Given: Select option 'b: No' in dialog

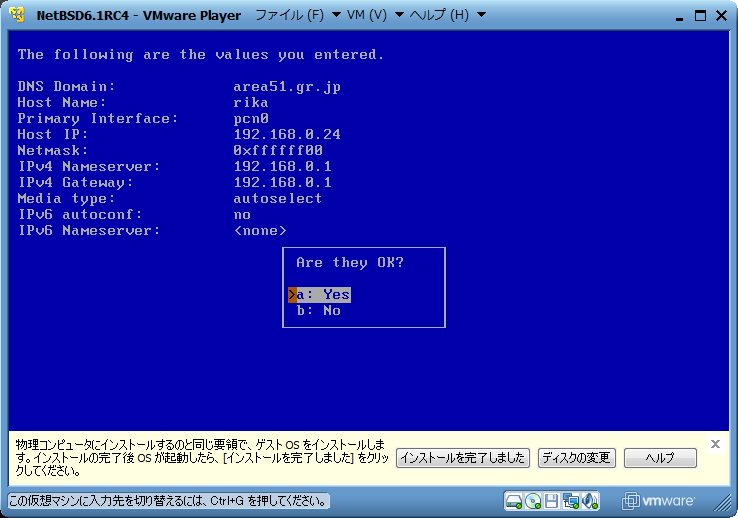Looking at the screenshot, I should point(319,311).
